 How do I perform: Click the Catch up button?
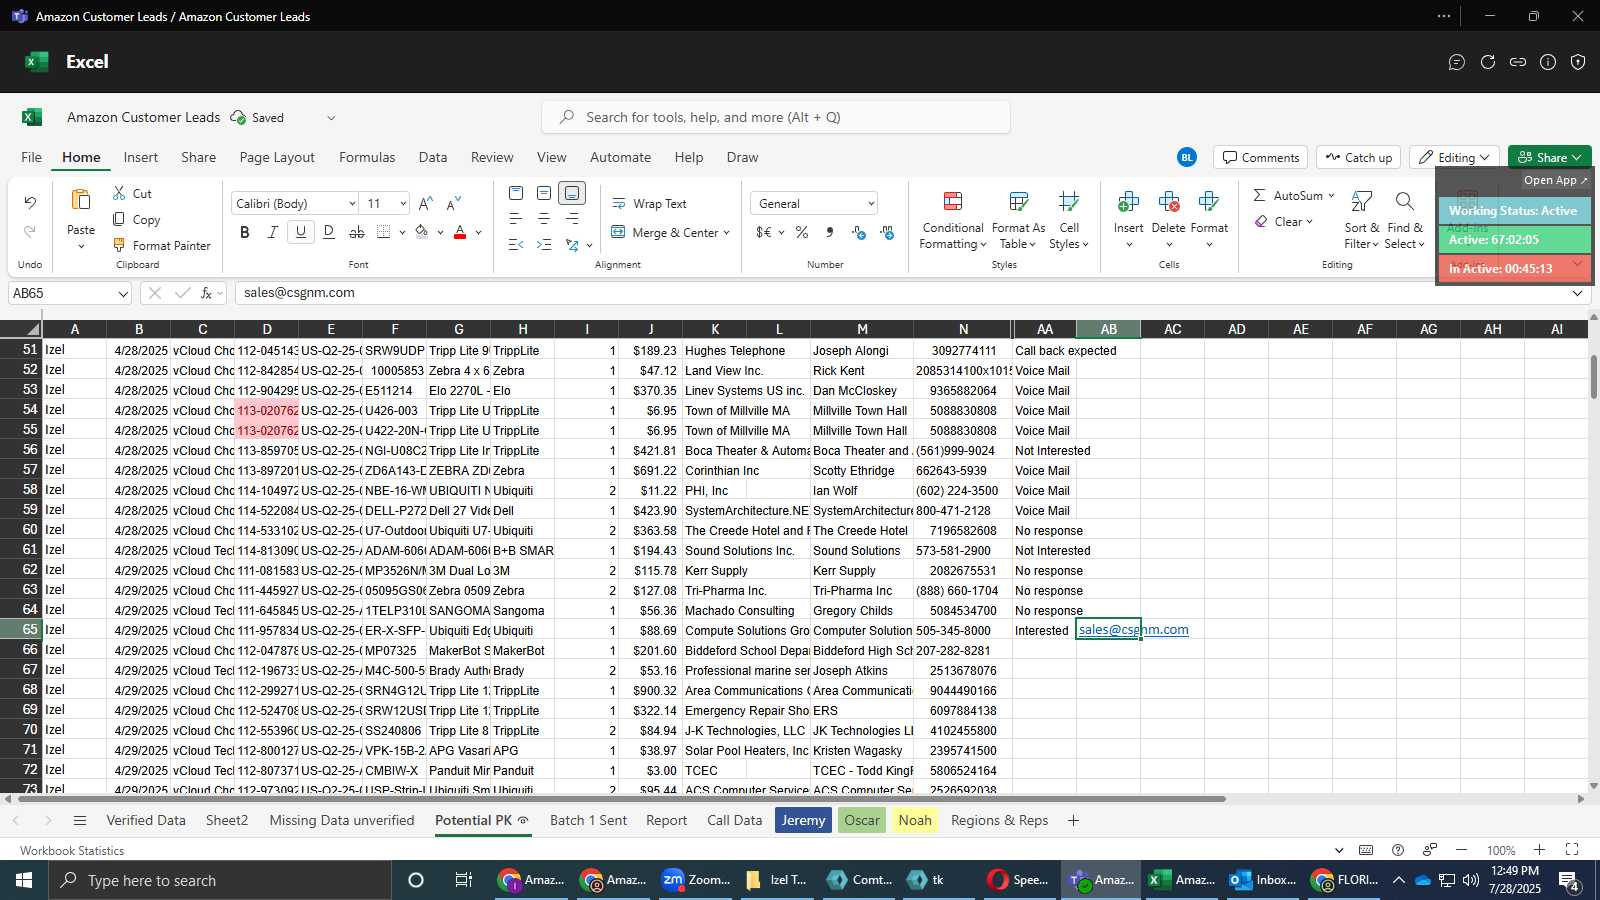[x=1358, y=157]
